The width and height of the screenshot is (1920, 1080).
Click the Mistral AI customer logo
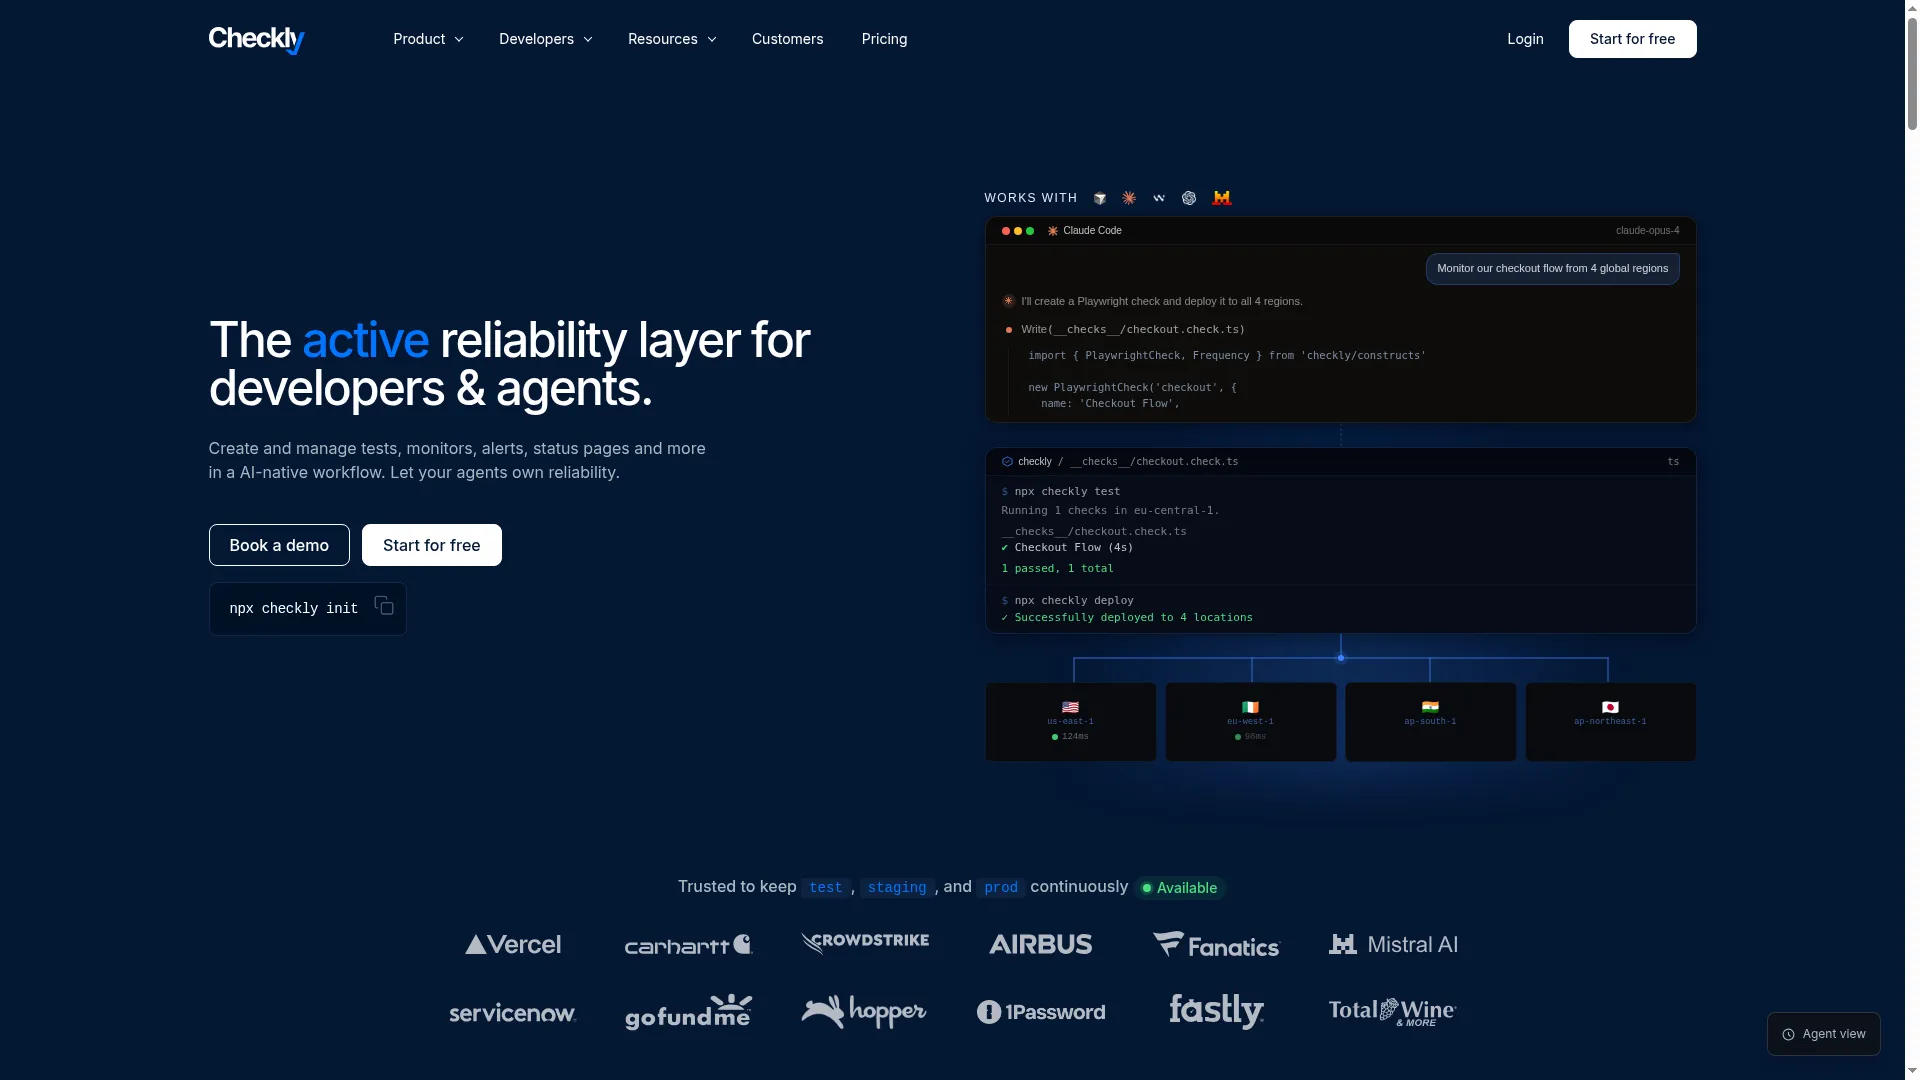[1393, 945]
